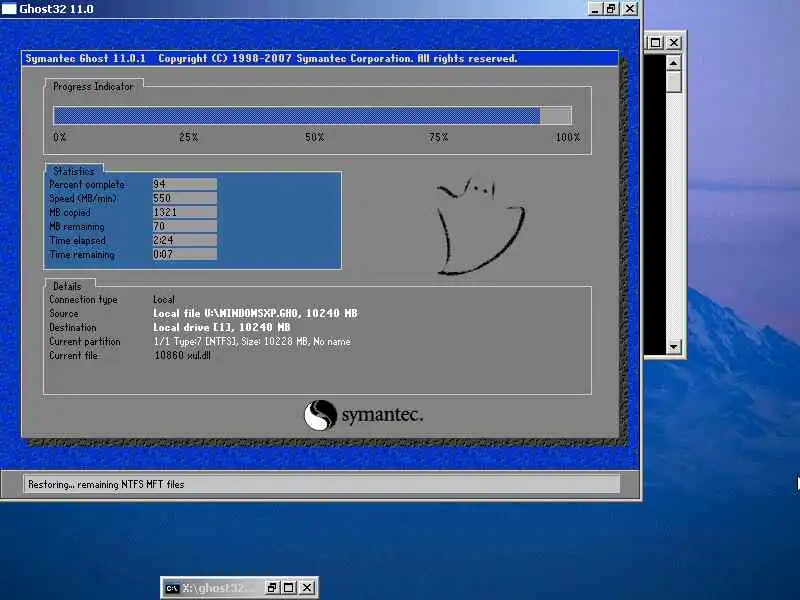Click the Percent complete label
This screenshot has height=600, width=800.
pos(87,184)
